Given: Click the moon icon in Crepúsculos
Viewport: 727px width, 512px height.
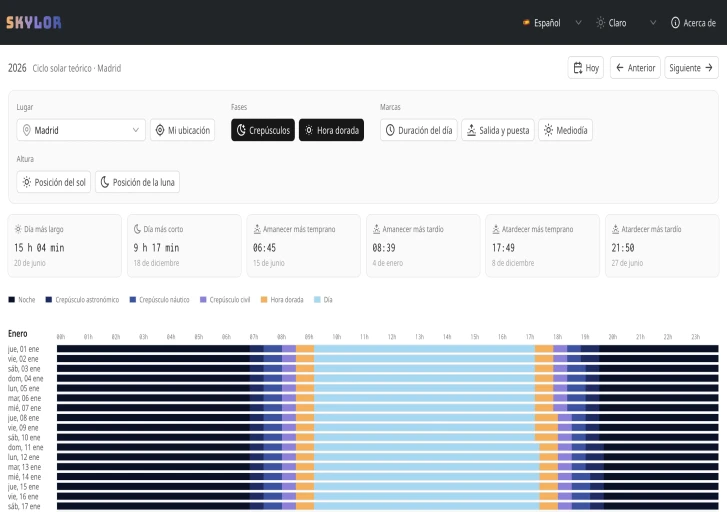Looking at the screenshot, I should [x=241, y=130].
